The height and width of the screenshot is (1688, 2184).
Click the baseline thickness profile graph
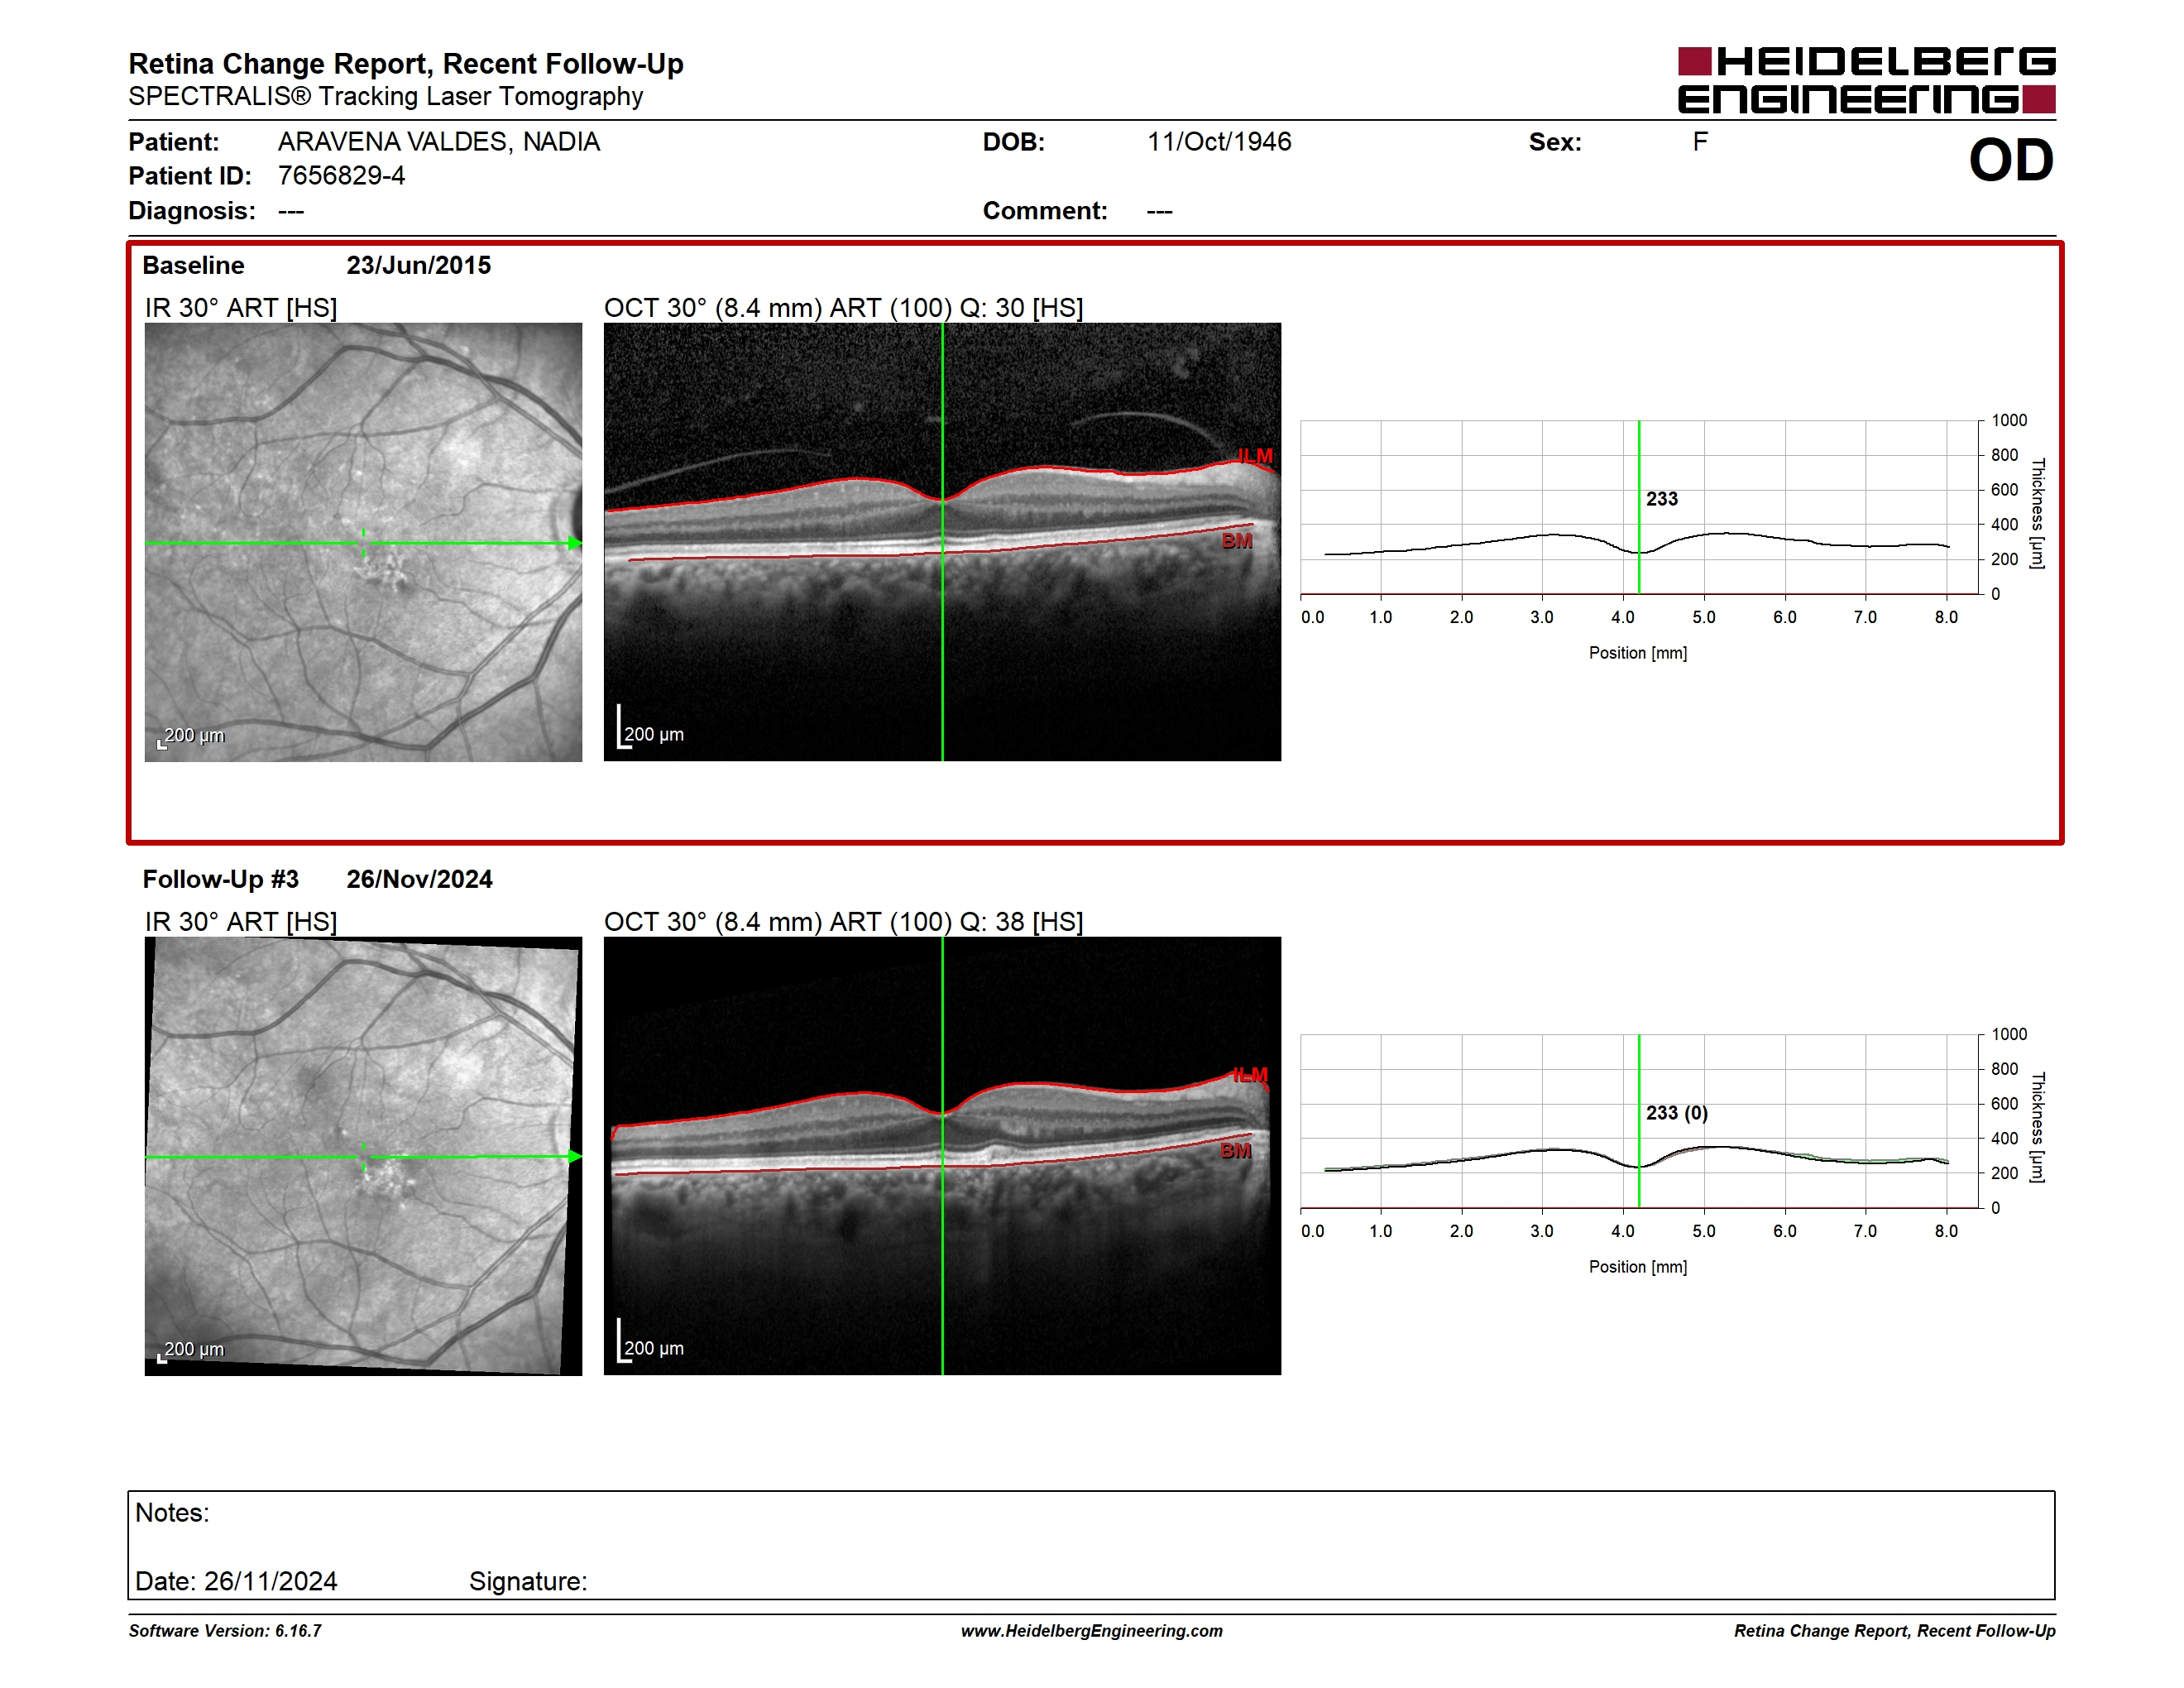coord(1640,507)
